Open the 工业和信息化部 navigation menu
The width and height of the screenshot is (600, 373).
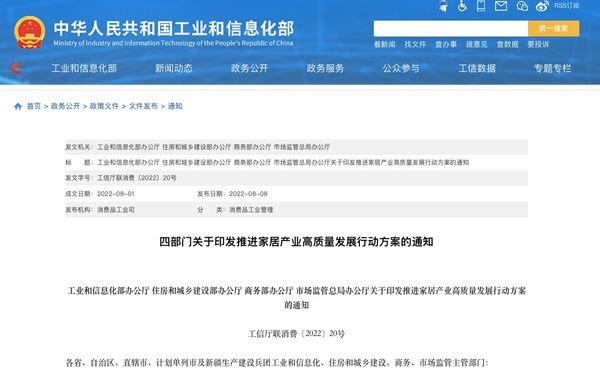coord(84,68)
